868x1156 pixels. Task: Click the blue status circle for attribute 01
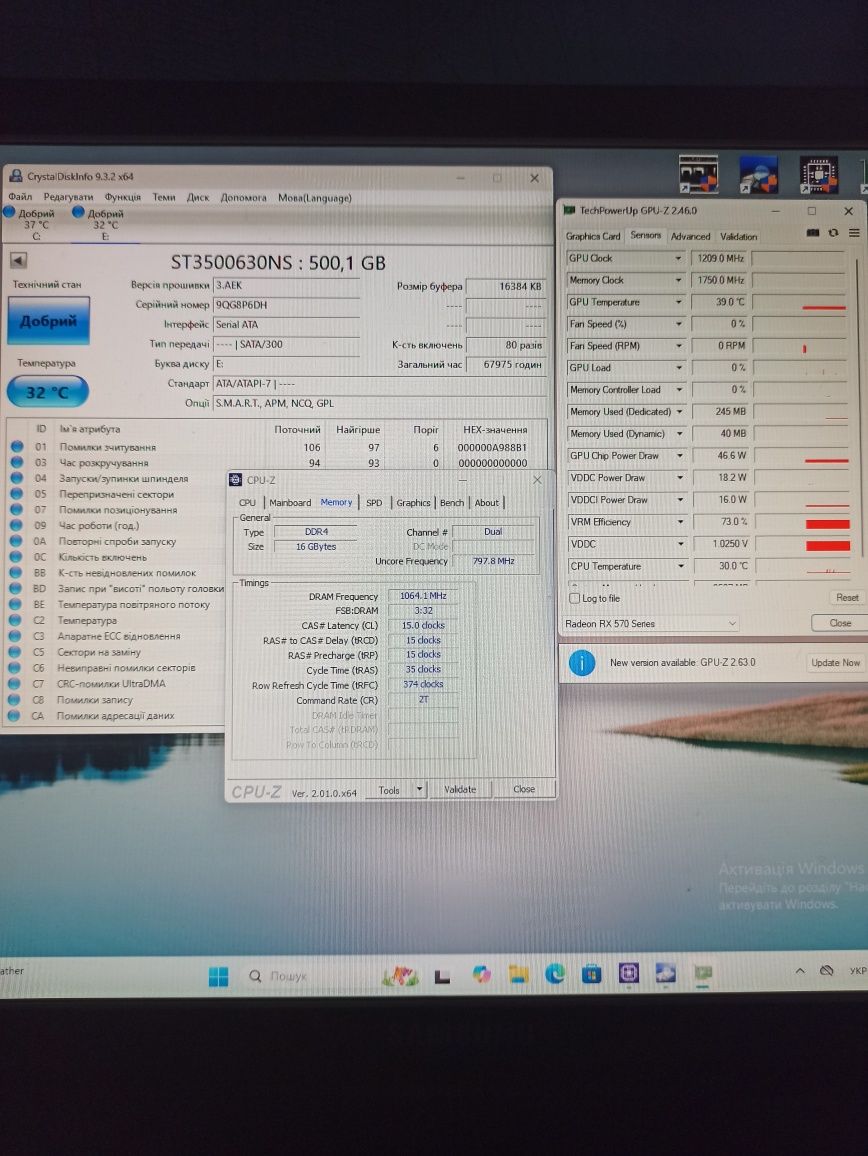pyautogui.click(x=17, y=447)
